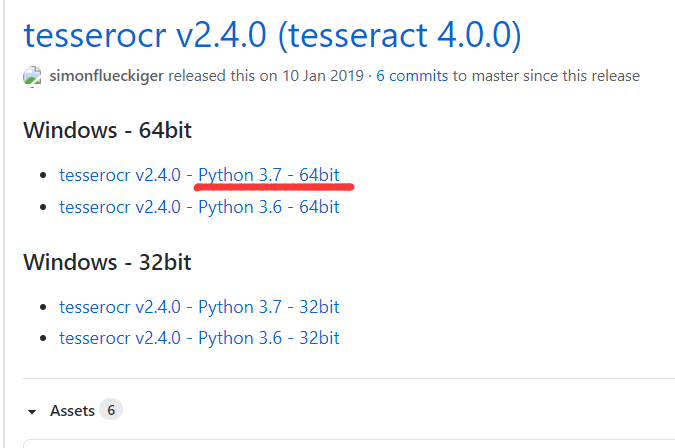Download tesserocr Python 3.7 32bit wheel
675x448 pixels.
pos(199,307)
